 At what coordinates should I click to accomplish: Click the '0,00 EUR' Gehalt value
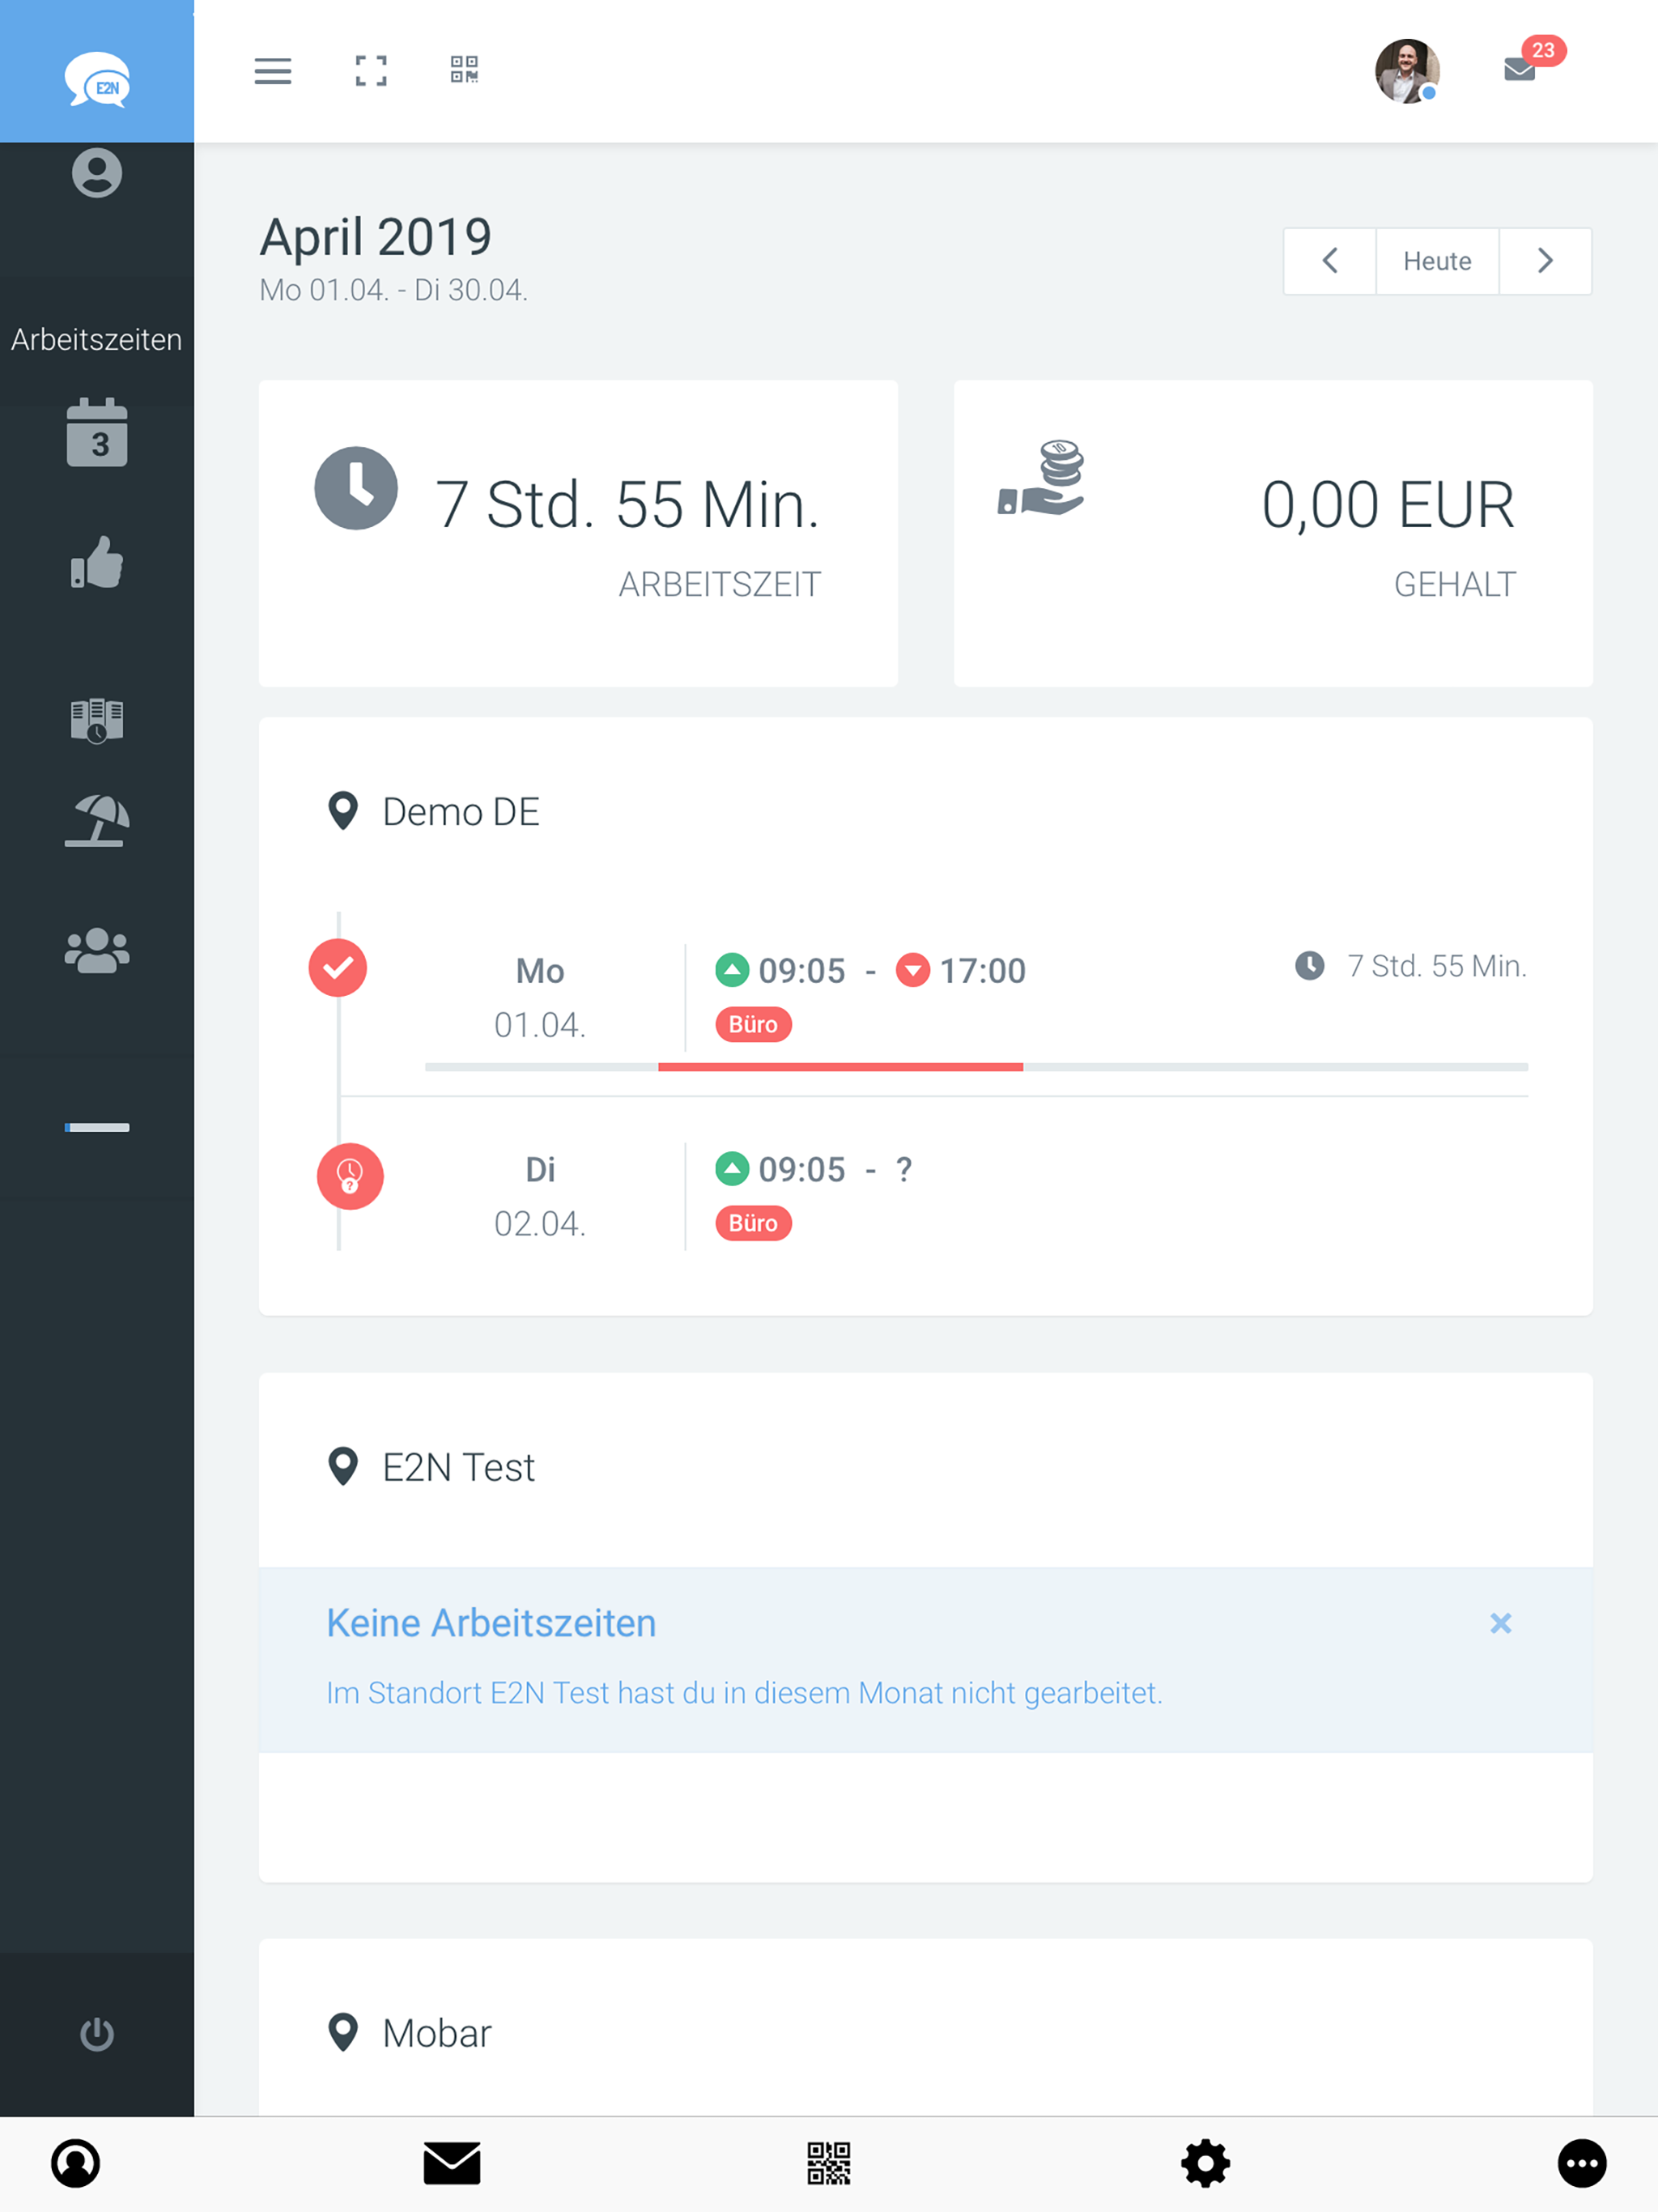pos(1388,504)
